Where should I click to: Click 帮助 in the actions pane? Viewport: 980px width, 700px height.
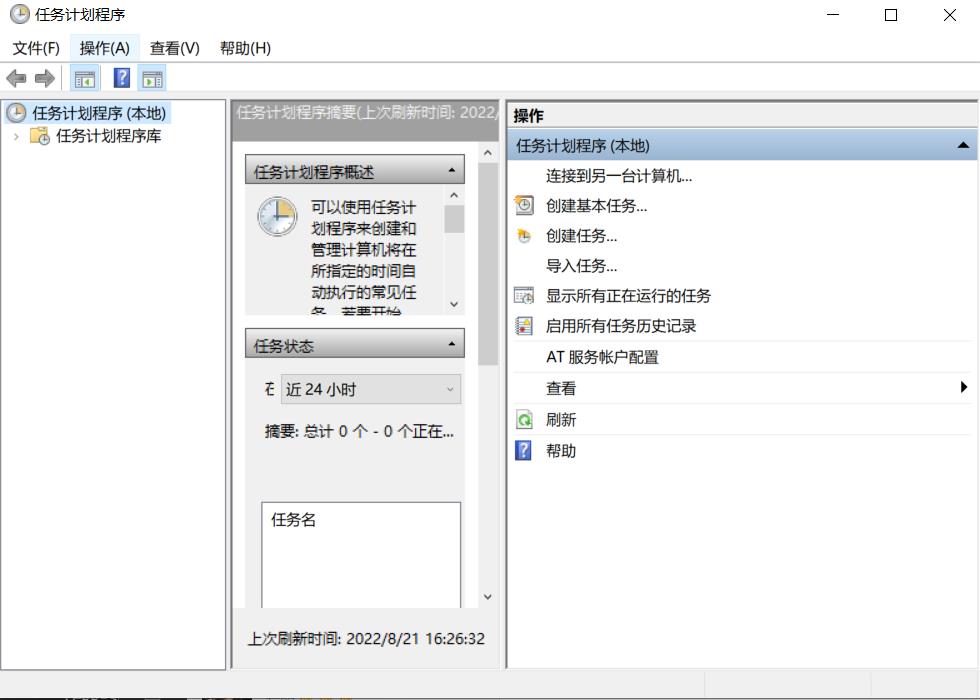pyautogui.click(x=561, y=451)
